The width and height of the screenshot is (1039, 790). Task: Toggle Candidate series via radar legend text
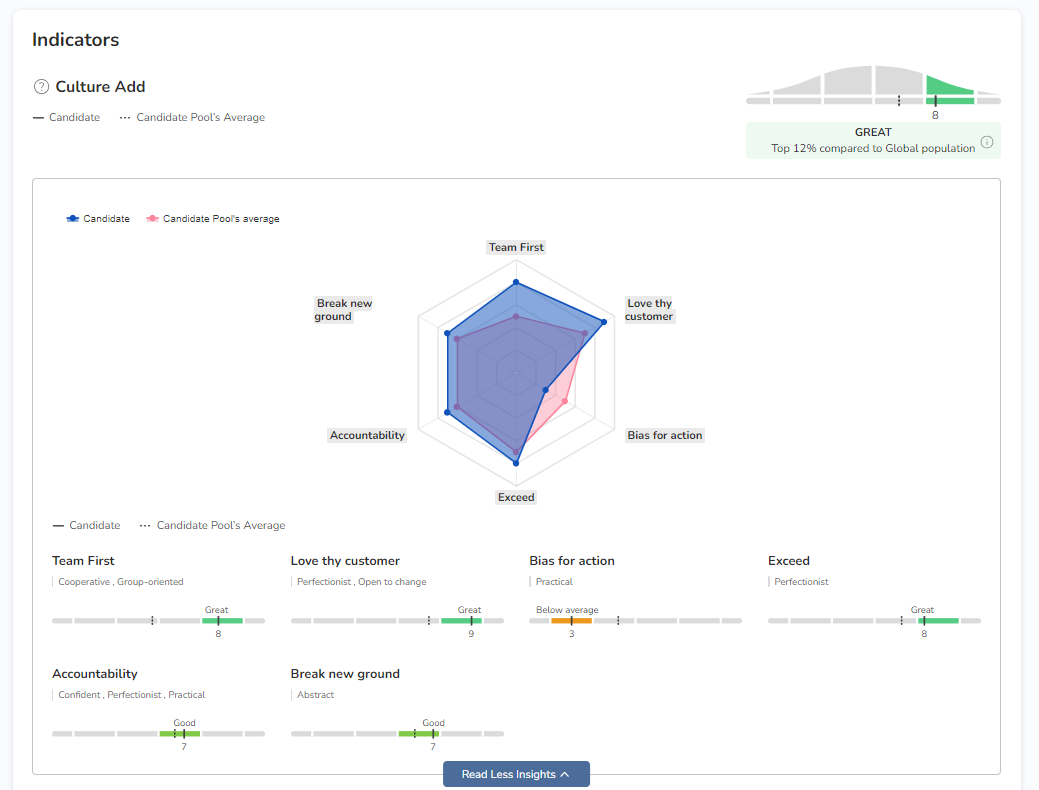click(107, 219)
